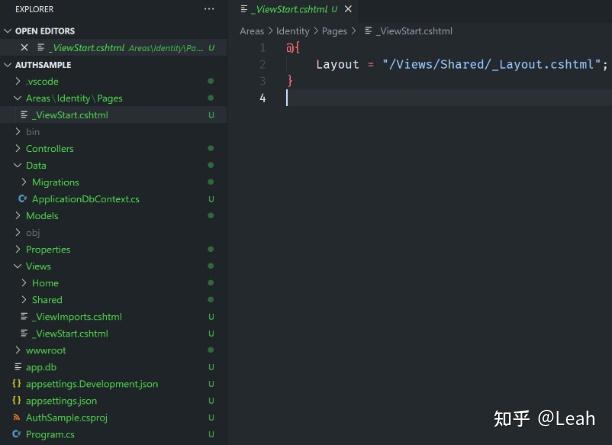Click file icon in editor tab

tap(244, 9)
